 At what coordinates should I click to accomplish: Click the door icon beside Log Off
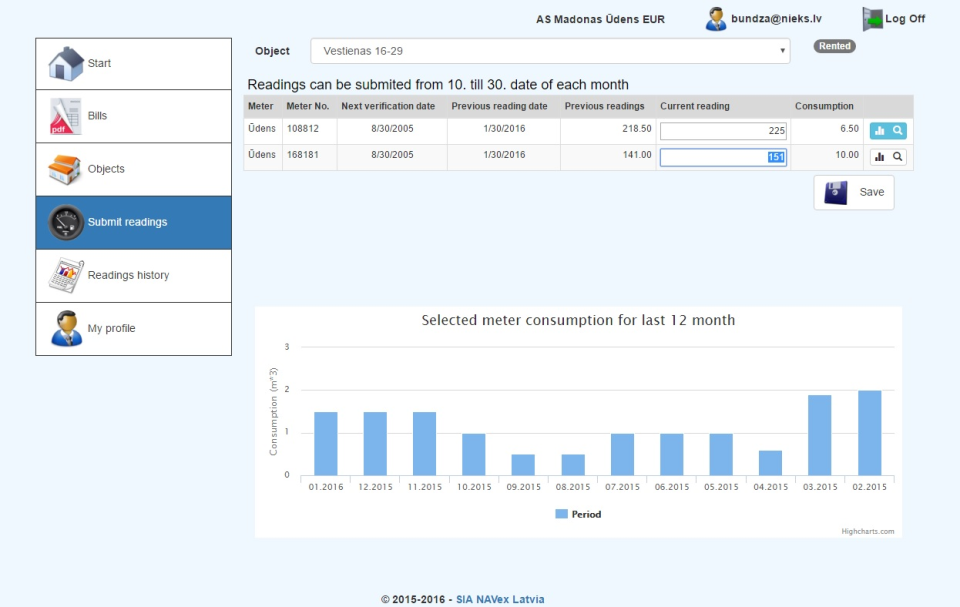coord(872,20)
